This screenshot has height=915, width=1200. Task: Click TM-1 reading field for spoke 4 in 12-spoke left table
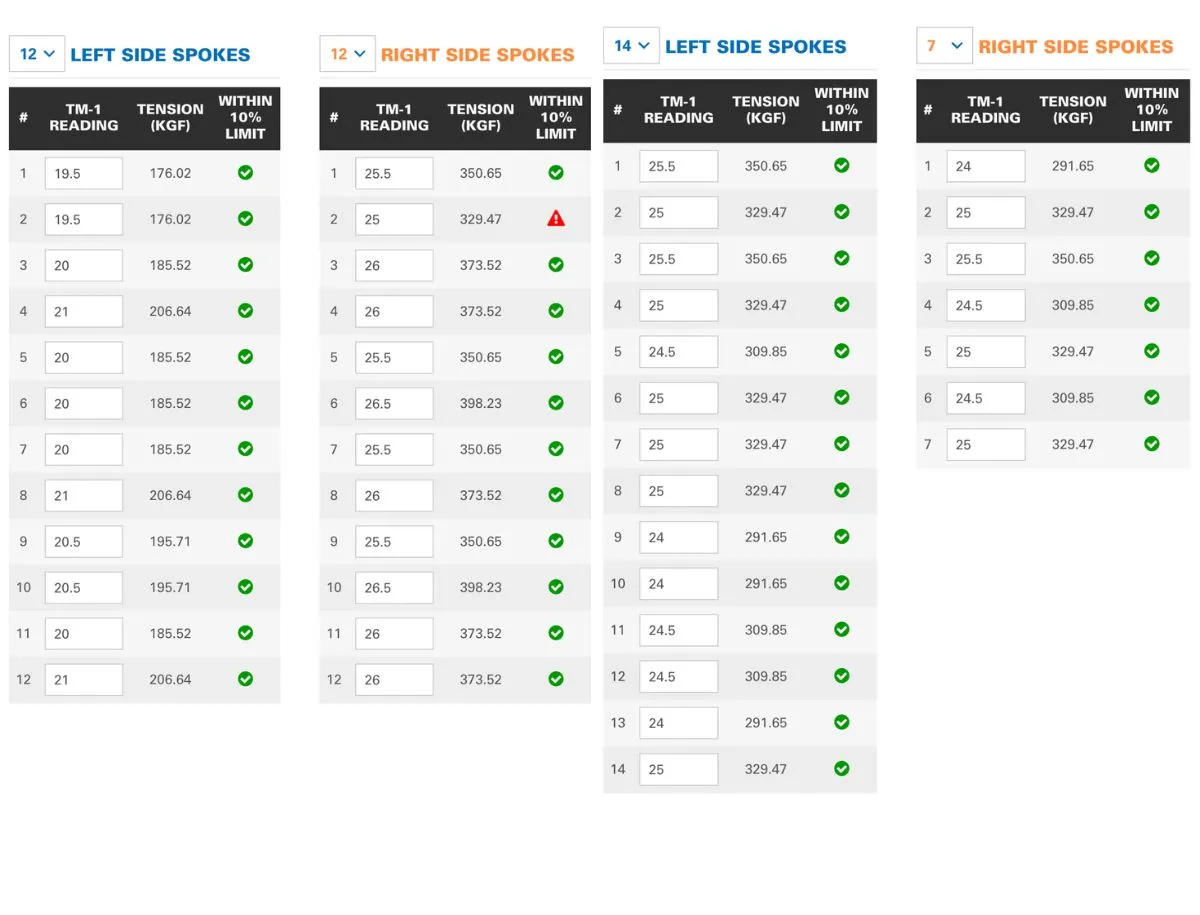[x=84, y=311]
